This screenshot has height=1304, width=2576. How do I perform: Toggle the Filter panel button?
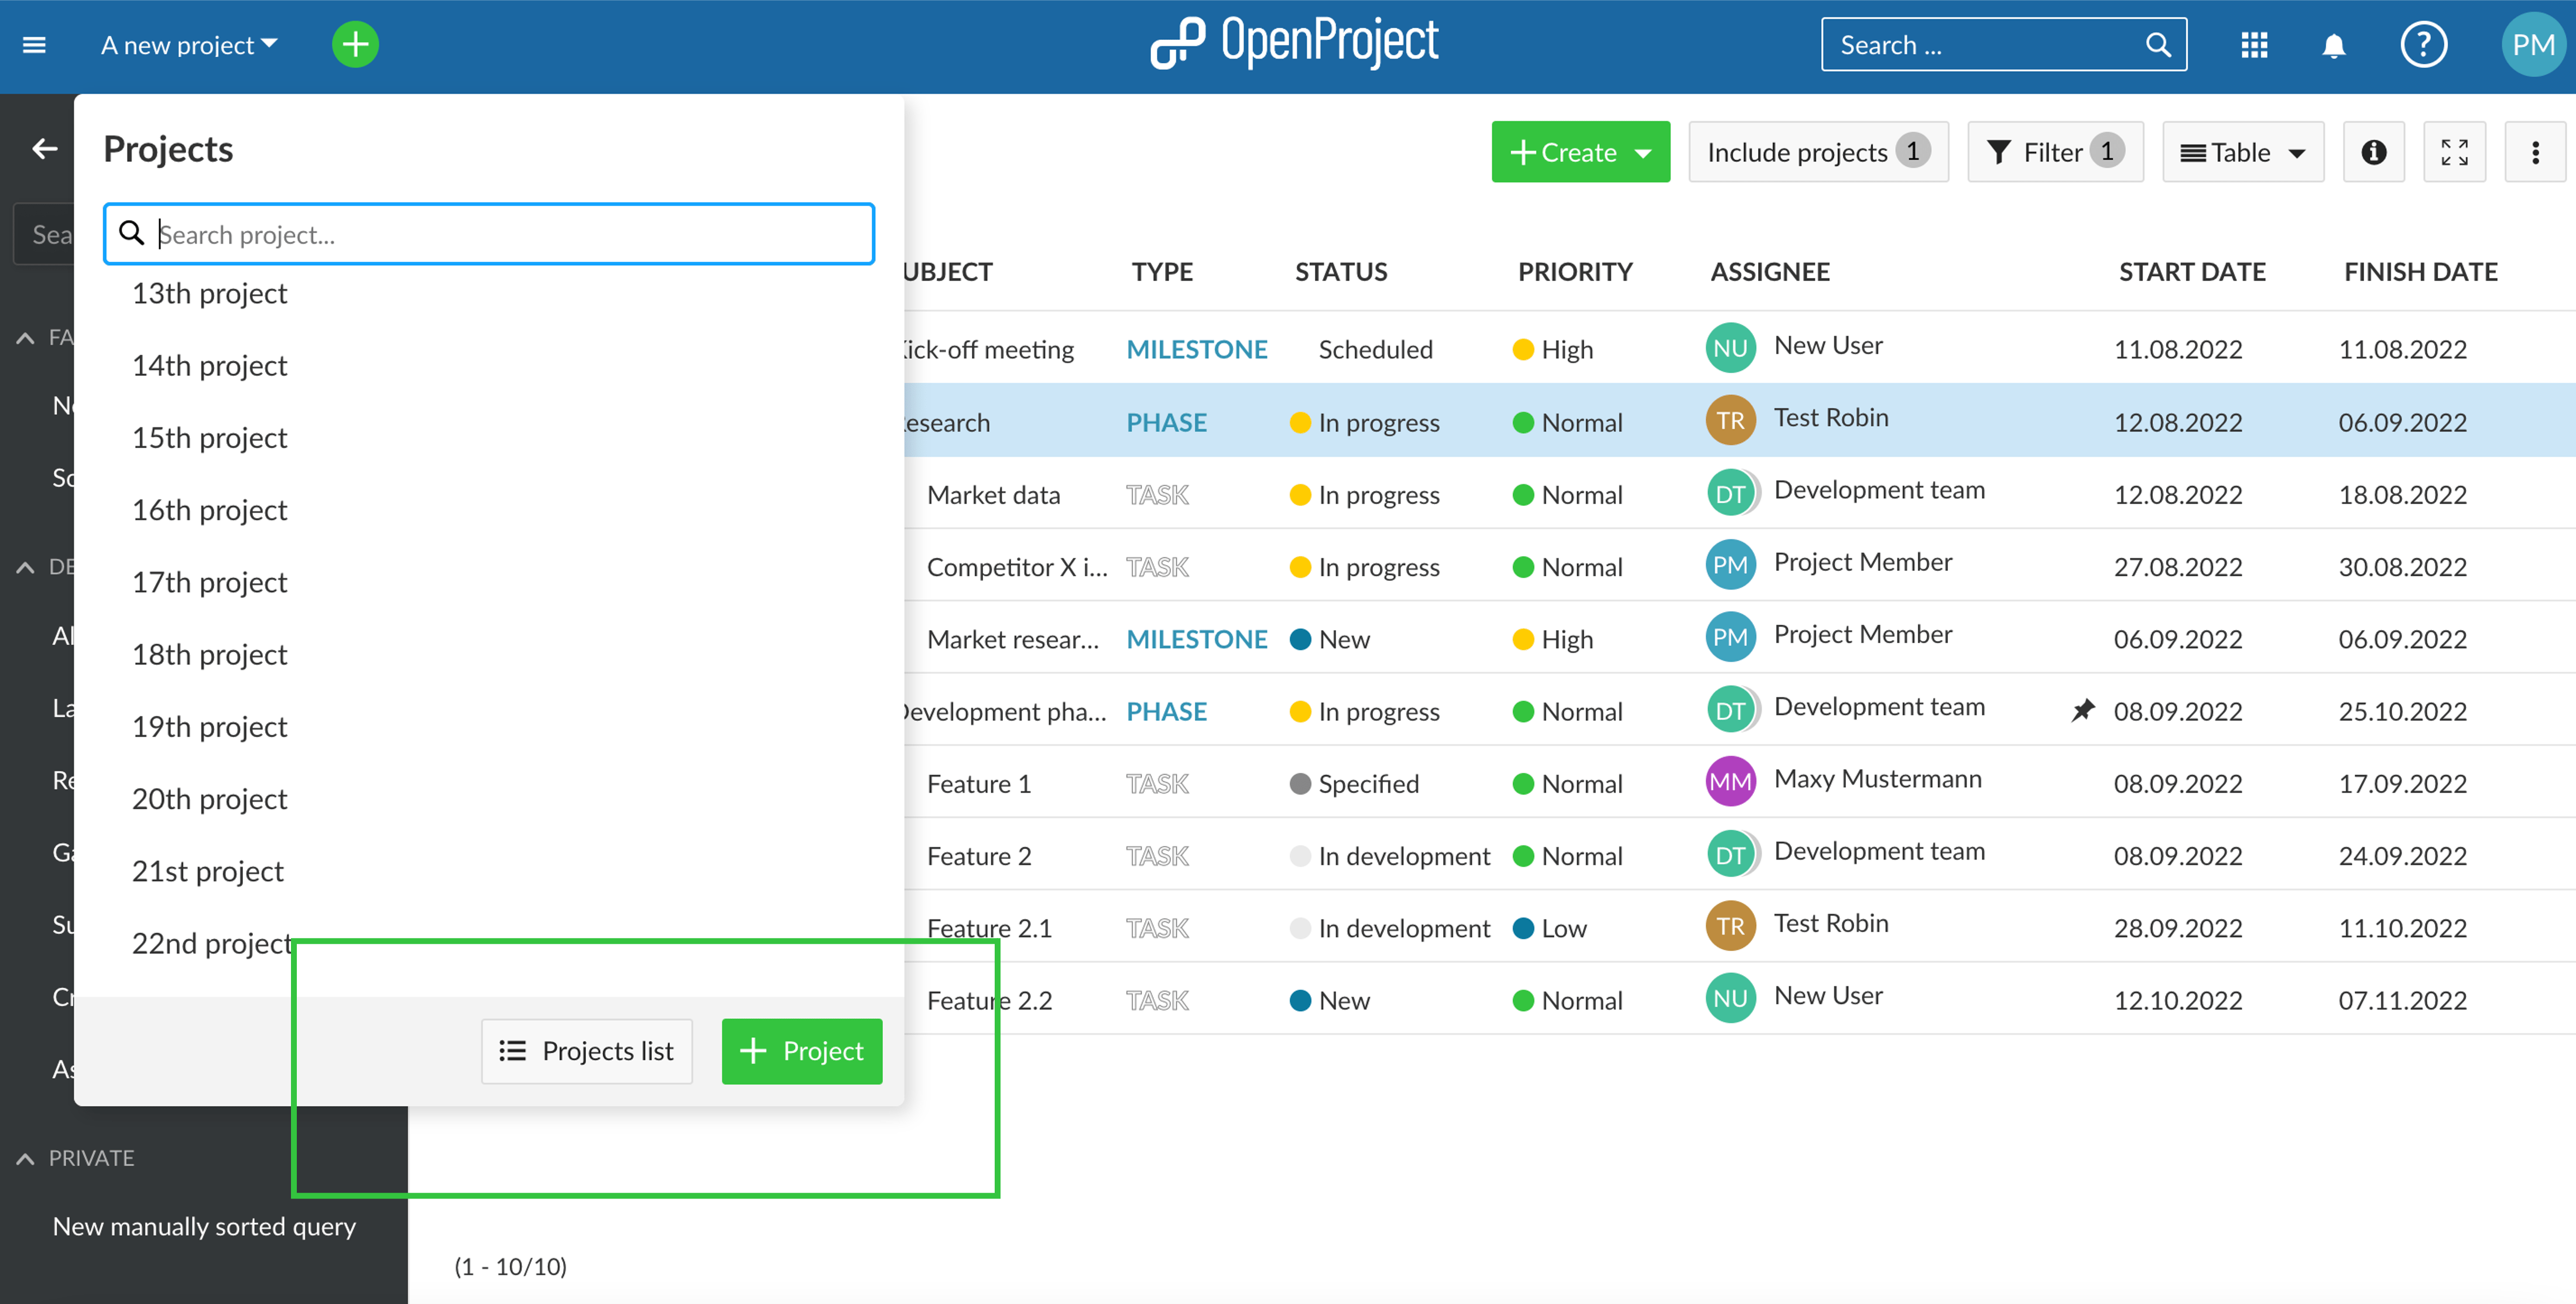point(2054,152)
